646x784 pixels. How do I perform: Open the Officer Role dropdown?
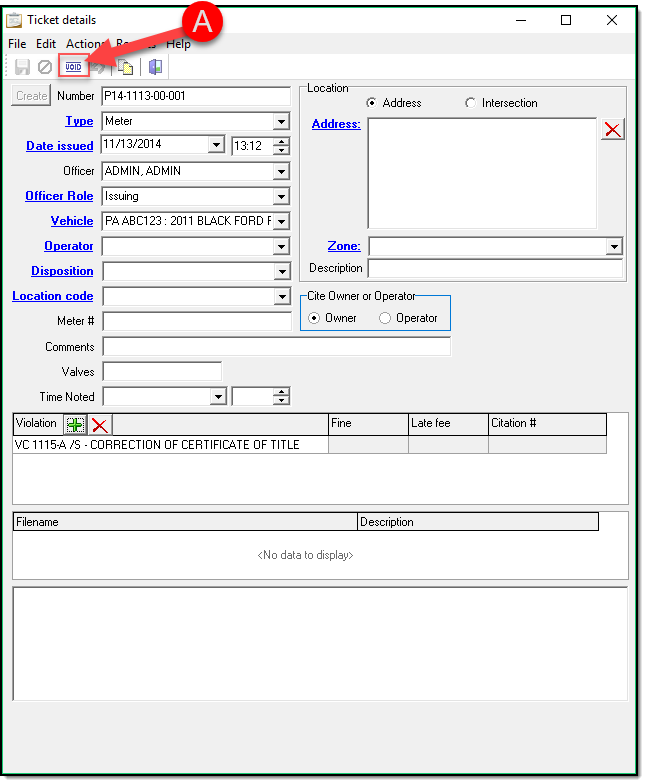tap(281, 197)
